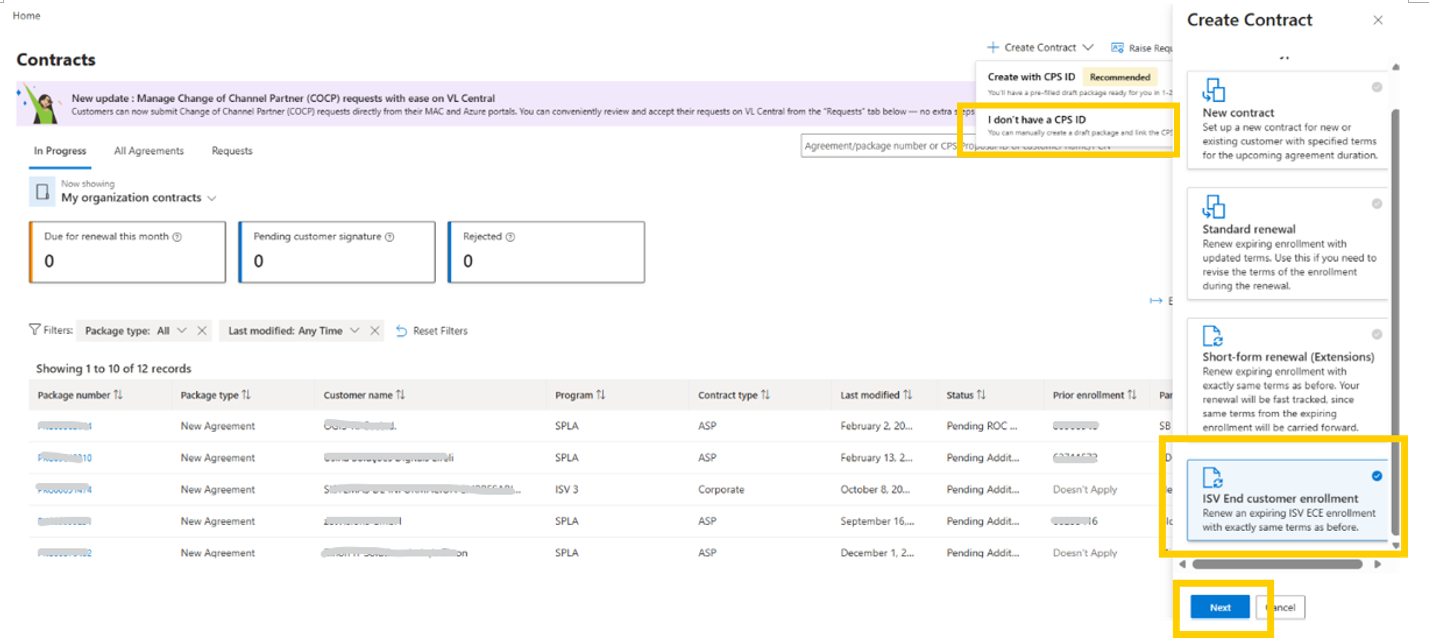Switch to the In Progress tab
This screenshot has height=640, width=1429.
(59, 151)
